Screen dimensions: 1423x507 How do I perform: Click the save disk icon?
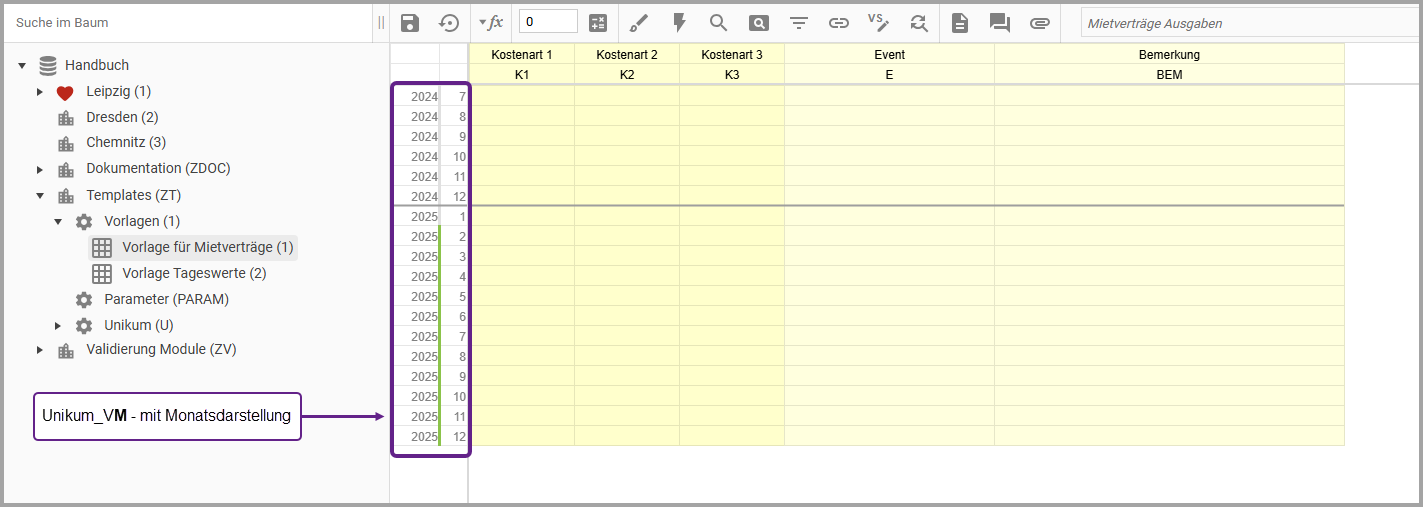409,23
